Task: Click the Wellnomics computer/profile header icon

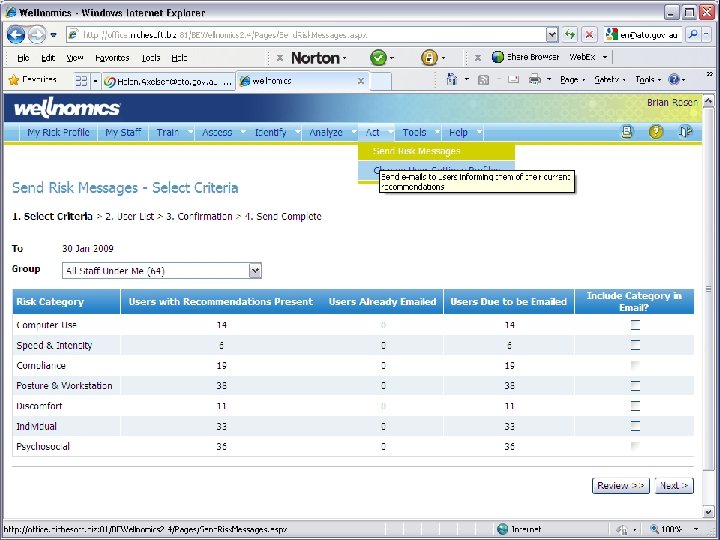Action: point(627,132)
